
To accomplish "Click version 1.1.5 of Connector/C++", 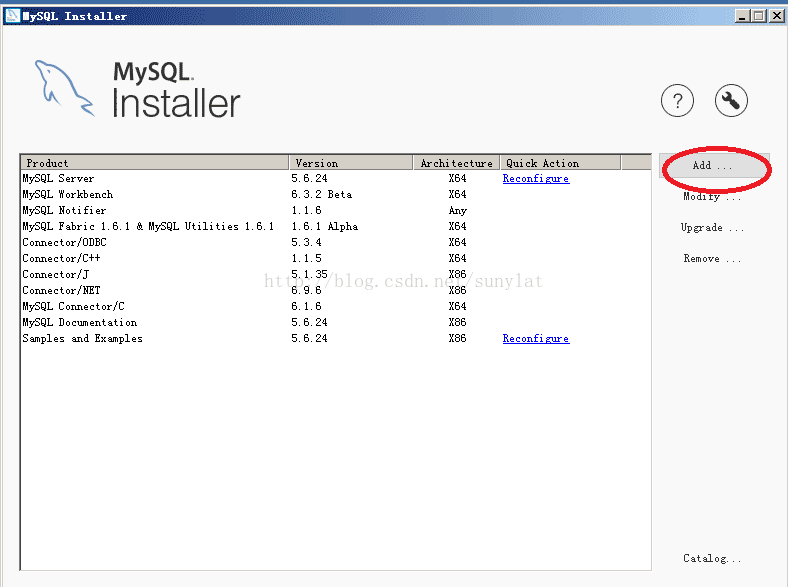I will 306,258.
